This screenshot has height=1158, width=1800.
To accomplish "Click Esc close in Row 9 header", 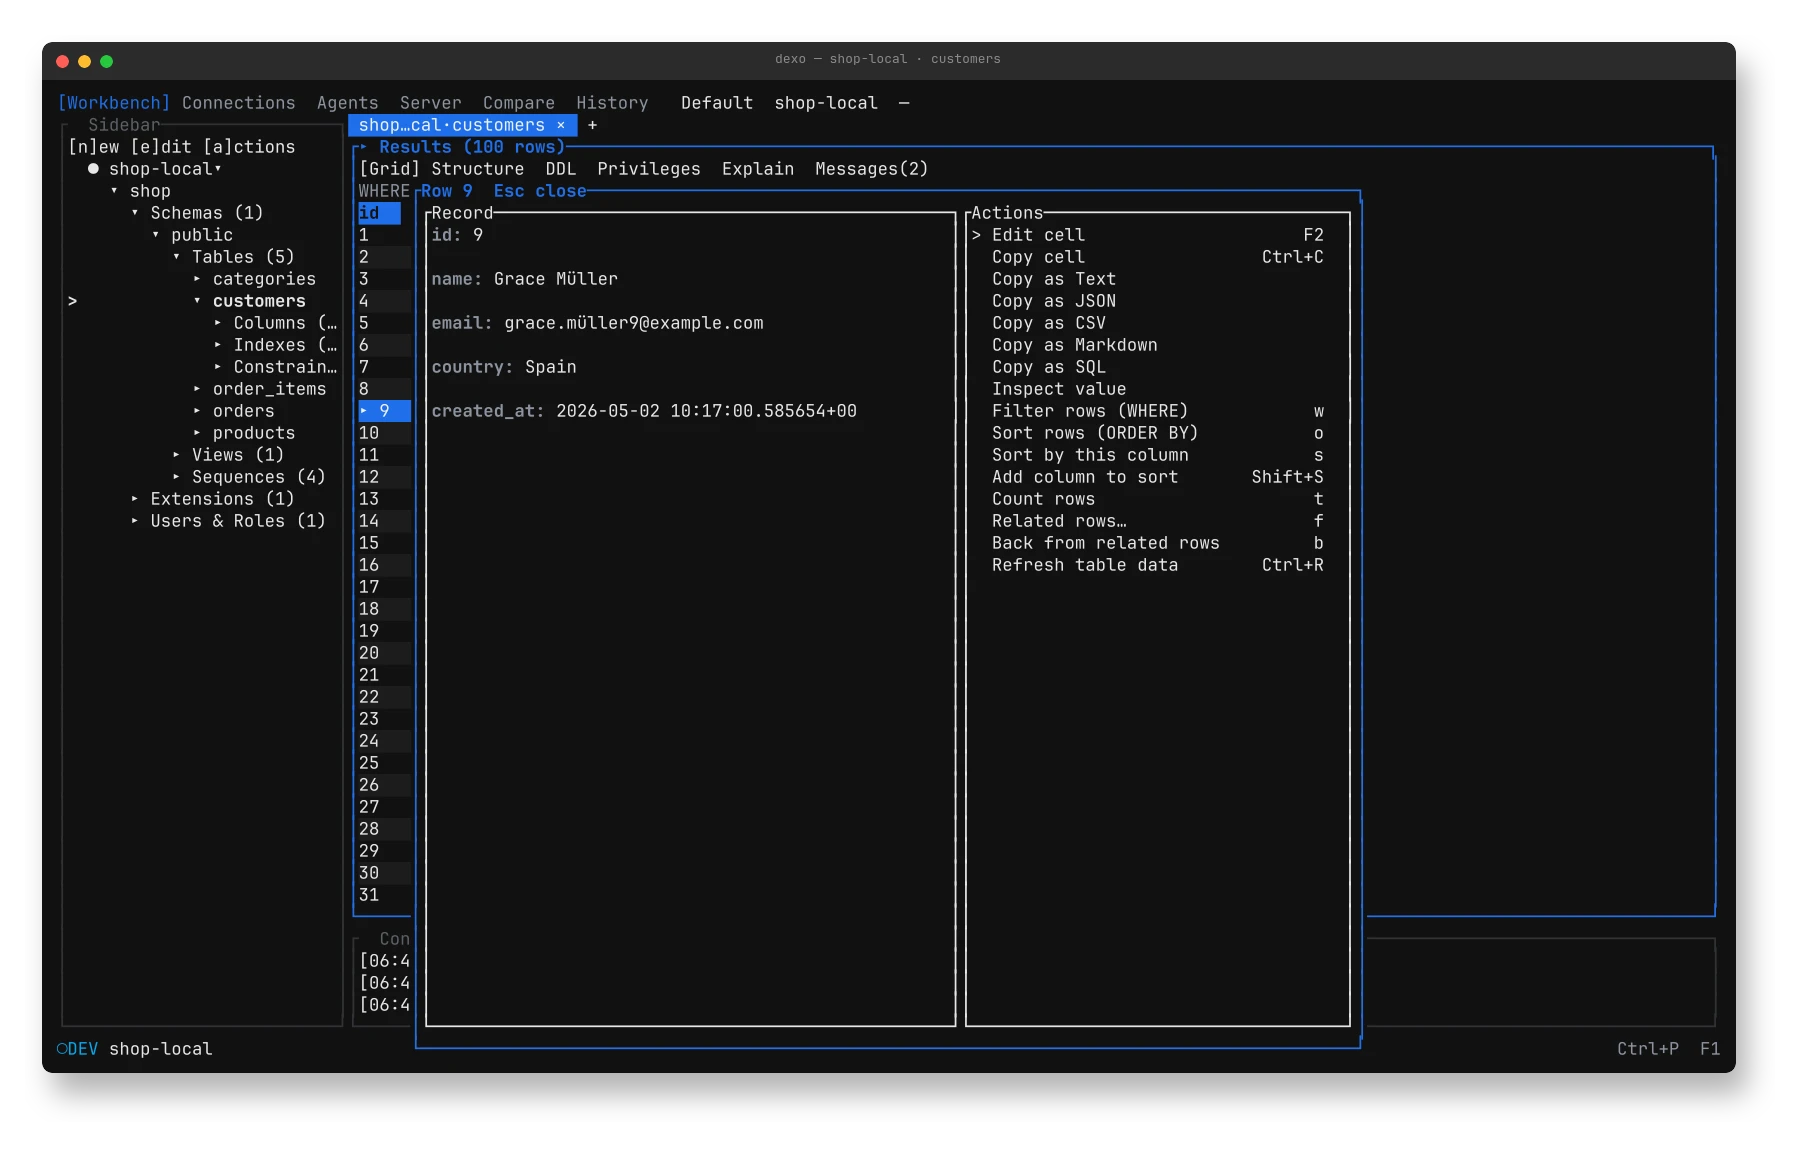I will click(x=540, y=191).
